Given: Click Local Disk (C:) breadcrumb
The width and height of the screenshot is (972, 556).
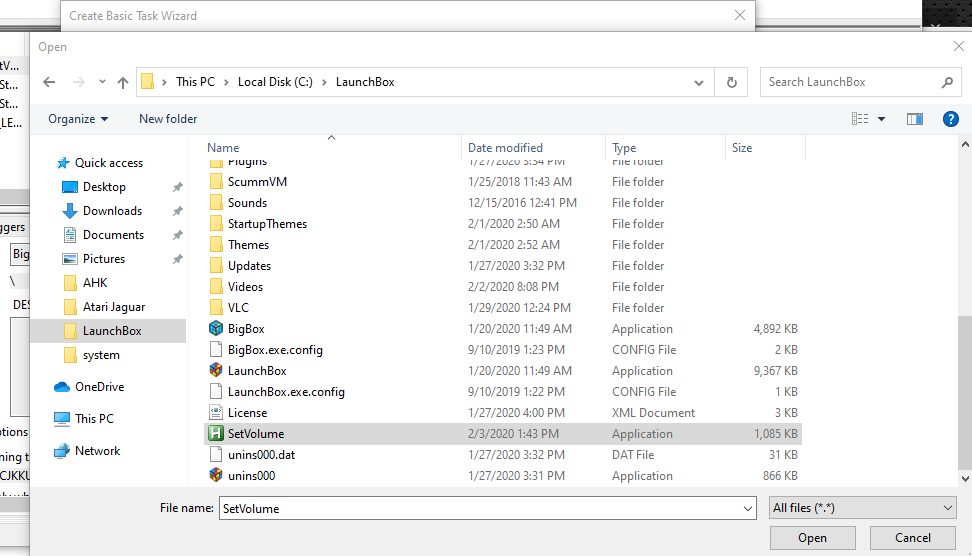Looking at the screenshot, I should pos(275,82).
